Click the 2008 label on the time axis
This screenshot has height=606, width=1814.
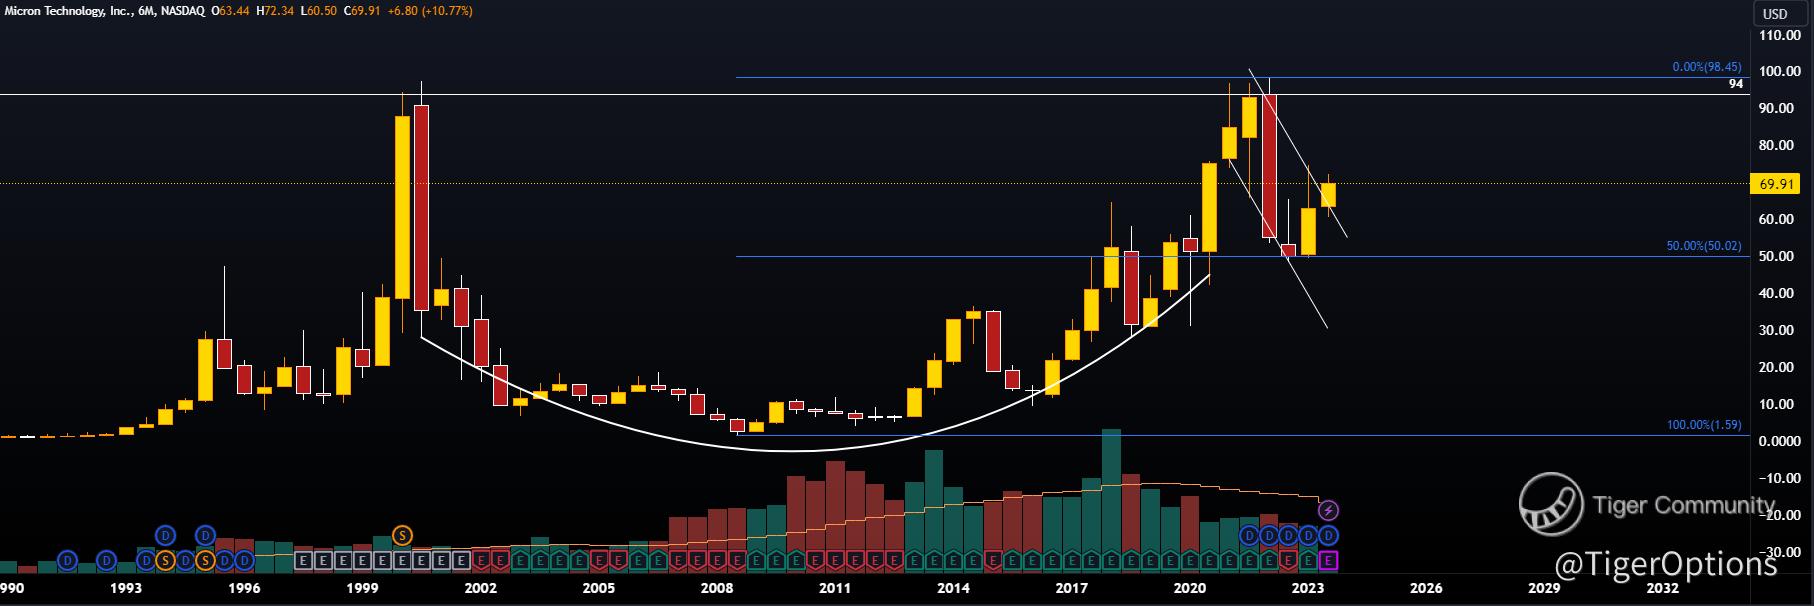pyautogui.click(x=717, y=588)
